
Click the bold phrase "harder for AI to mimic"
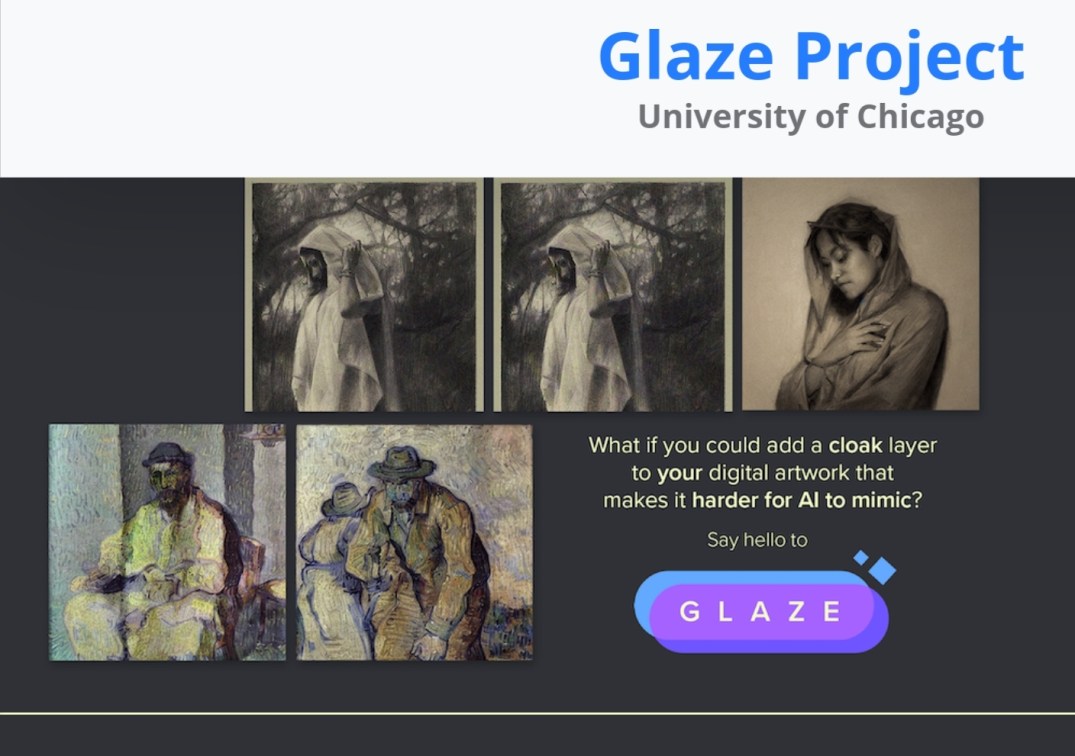coord(801,500)
